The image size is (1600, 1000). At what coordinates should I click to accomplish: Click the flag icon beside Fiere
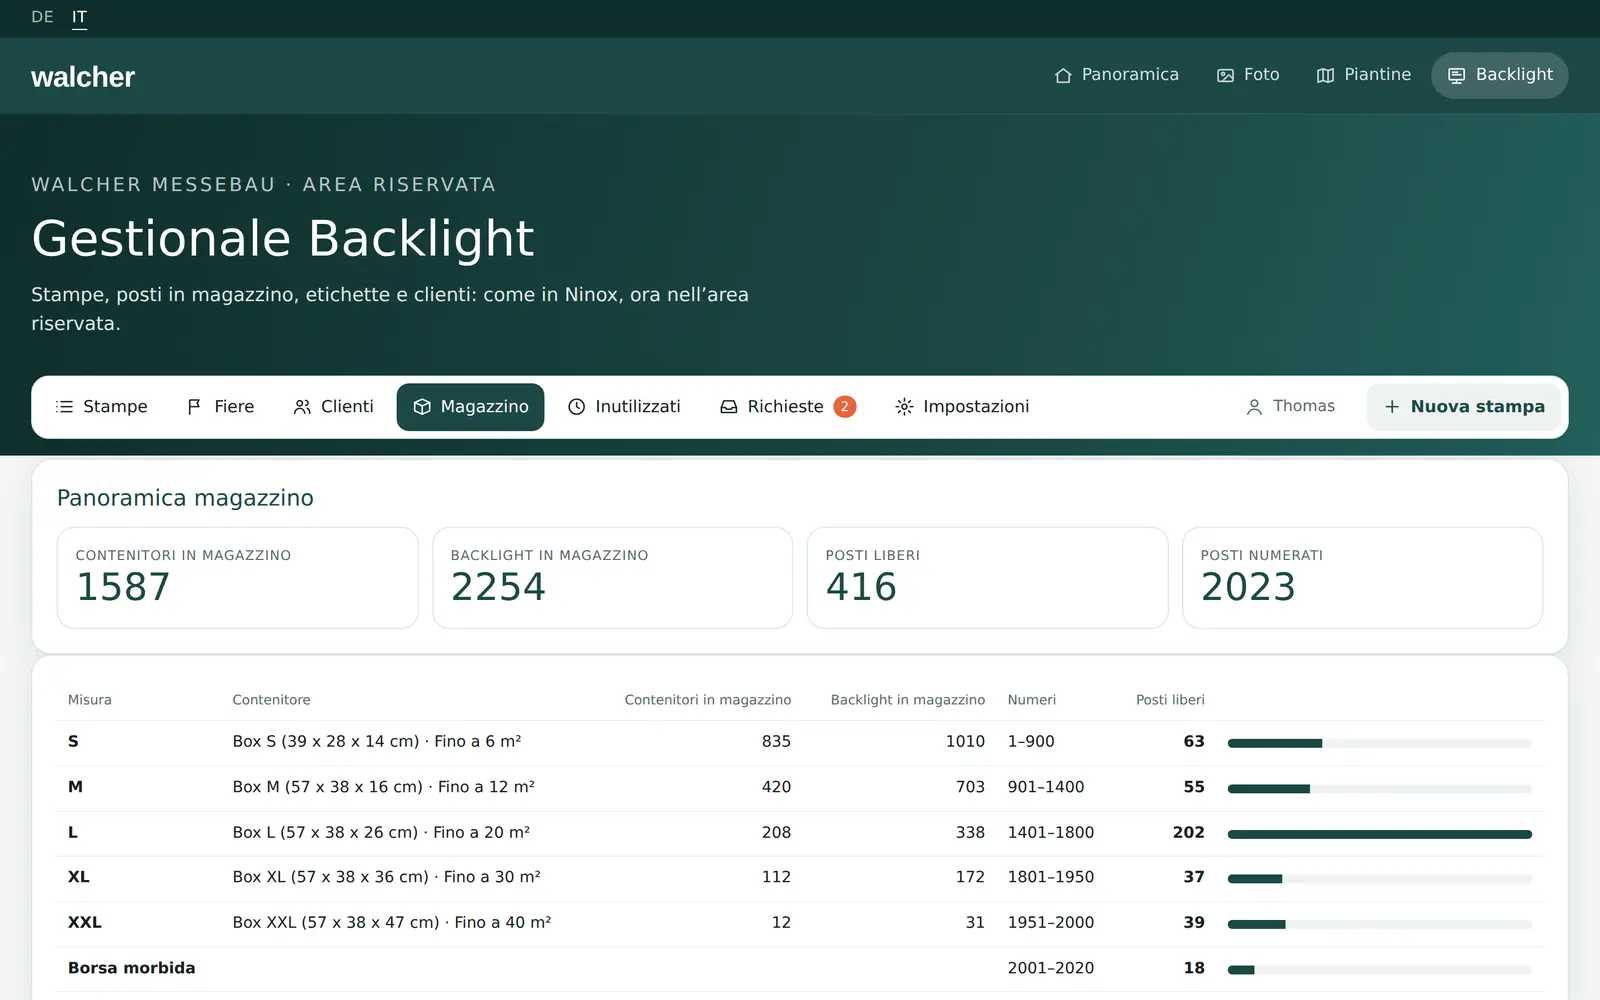point(195,407)
